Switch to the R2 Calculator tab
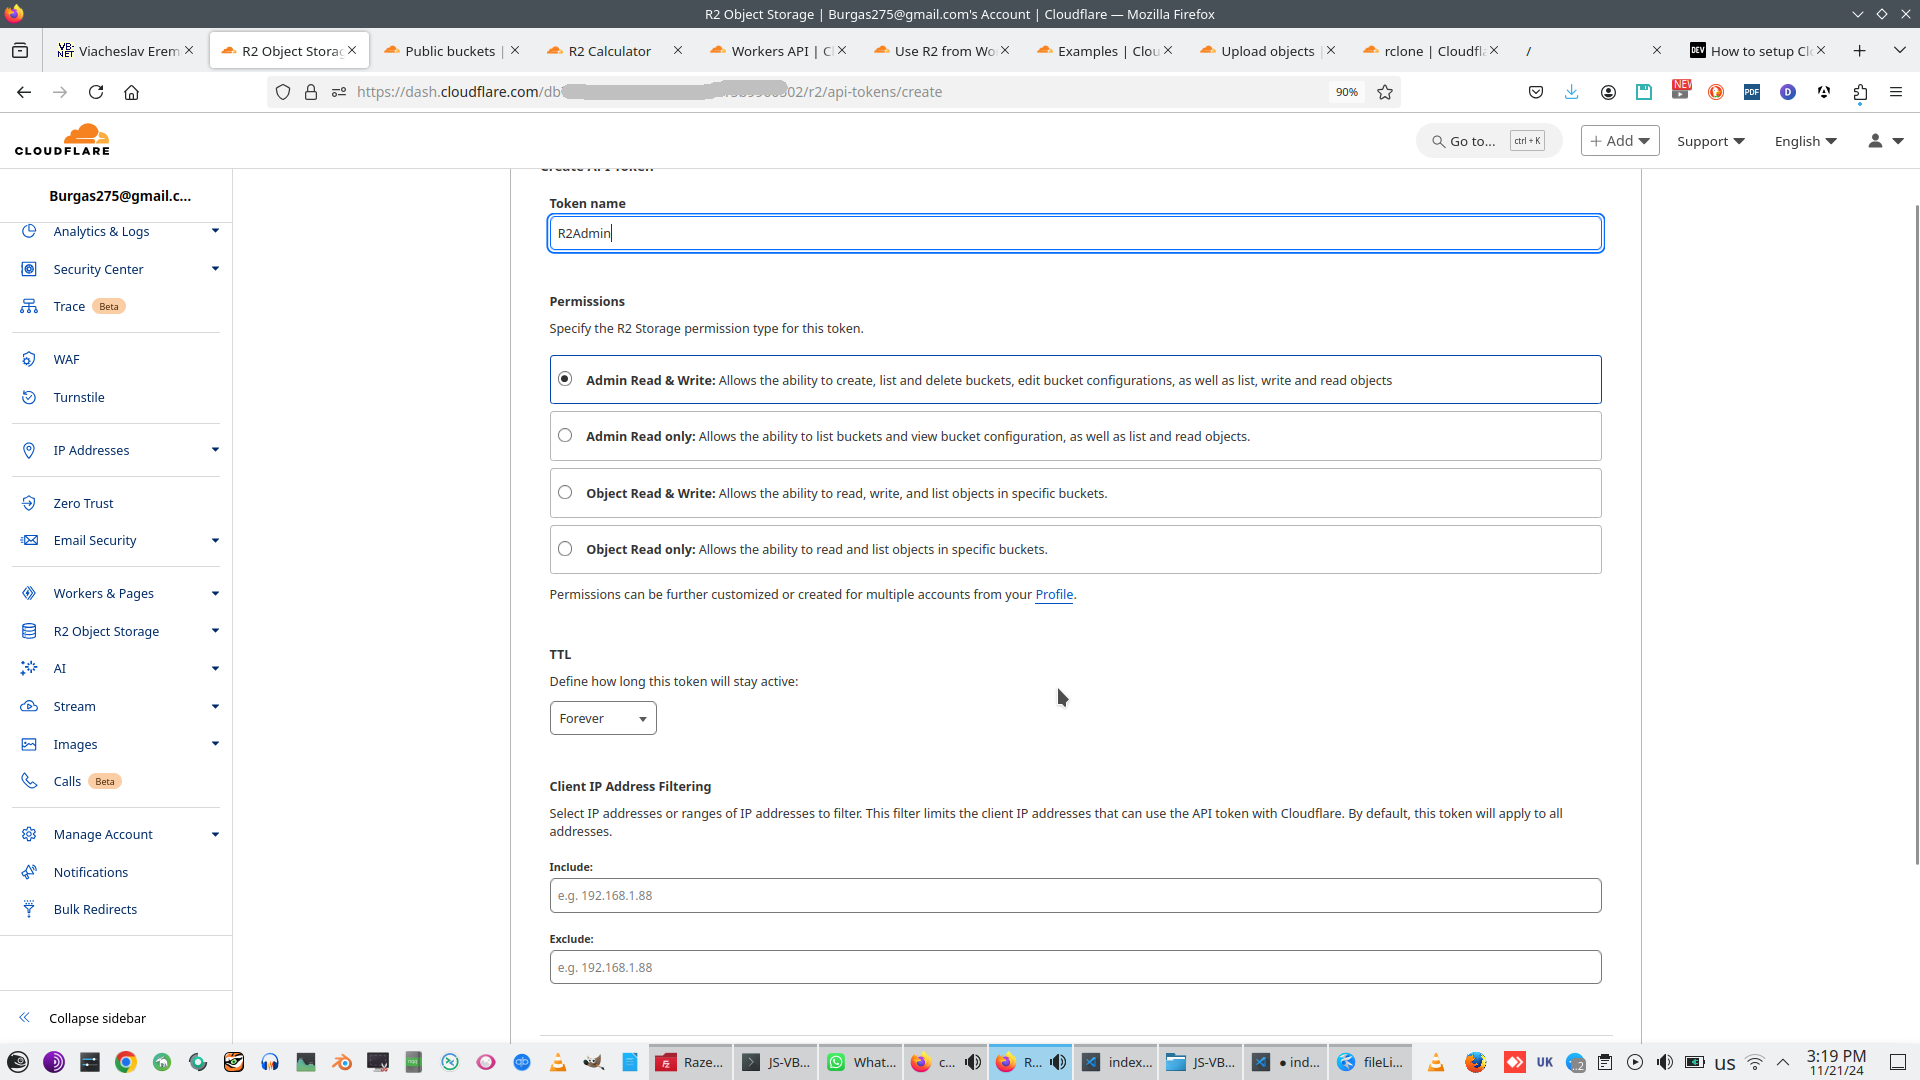This screenshot has width=1920, height=1080. [609, 51]
